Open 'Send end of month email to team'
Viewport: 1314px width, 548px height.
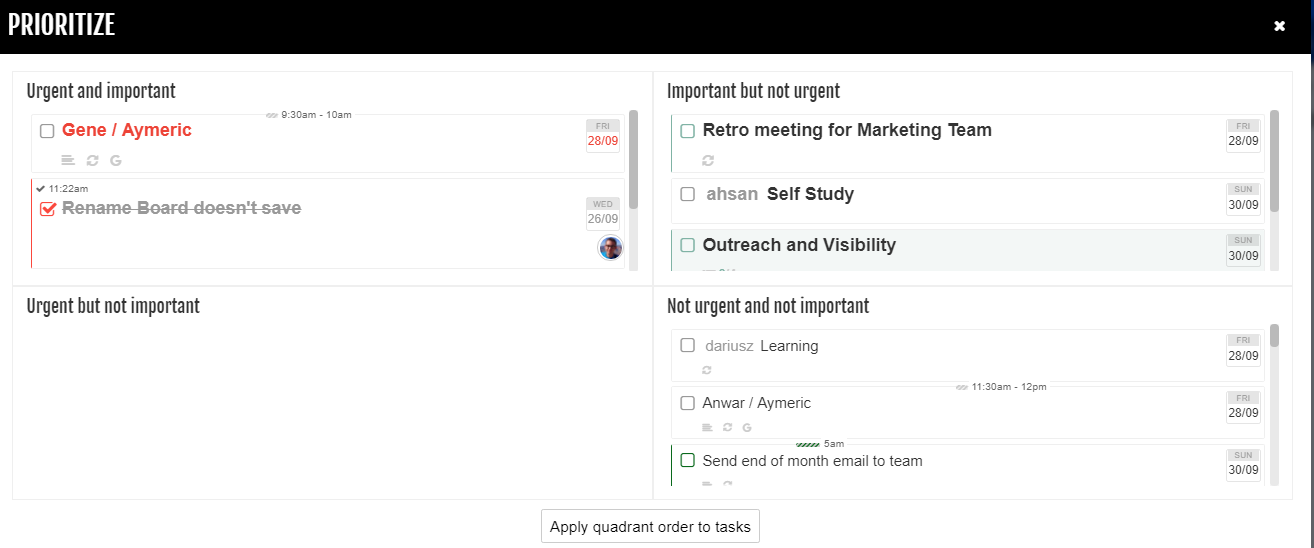[x=812, y=461]
